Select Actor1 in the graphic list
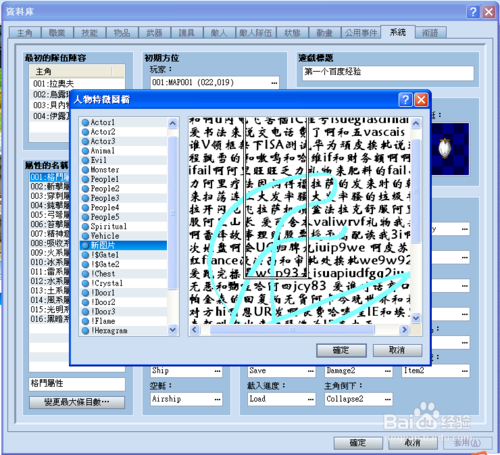Image resolution: width=500 pixels, height=455 pixels. pos(123,122)
